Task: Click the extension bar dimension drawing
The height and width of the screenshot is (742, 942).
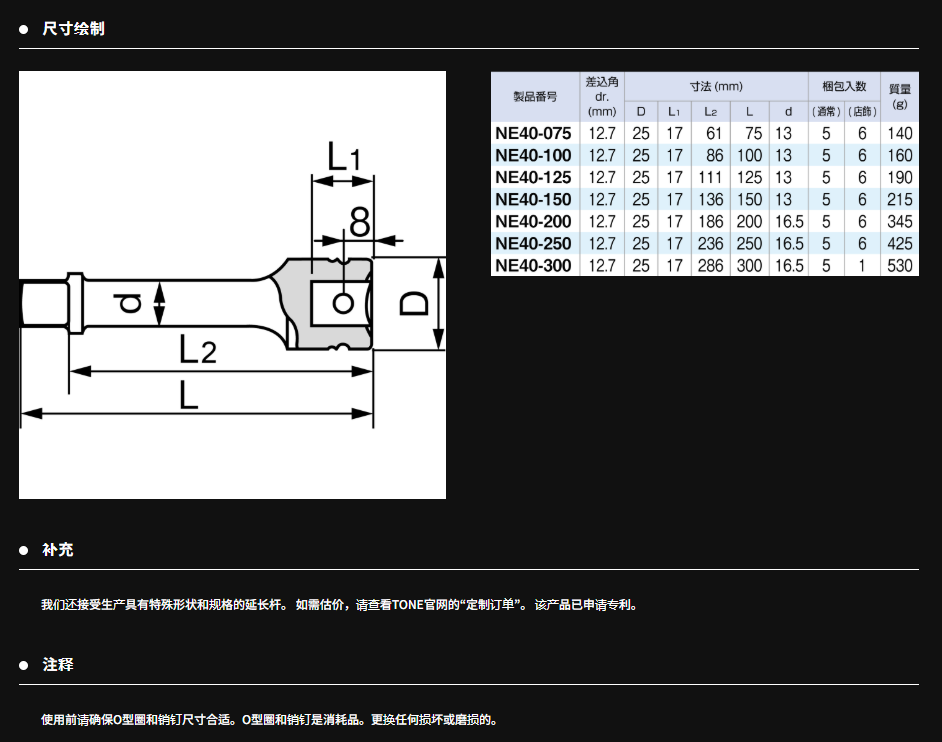Action: (232, 285)
